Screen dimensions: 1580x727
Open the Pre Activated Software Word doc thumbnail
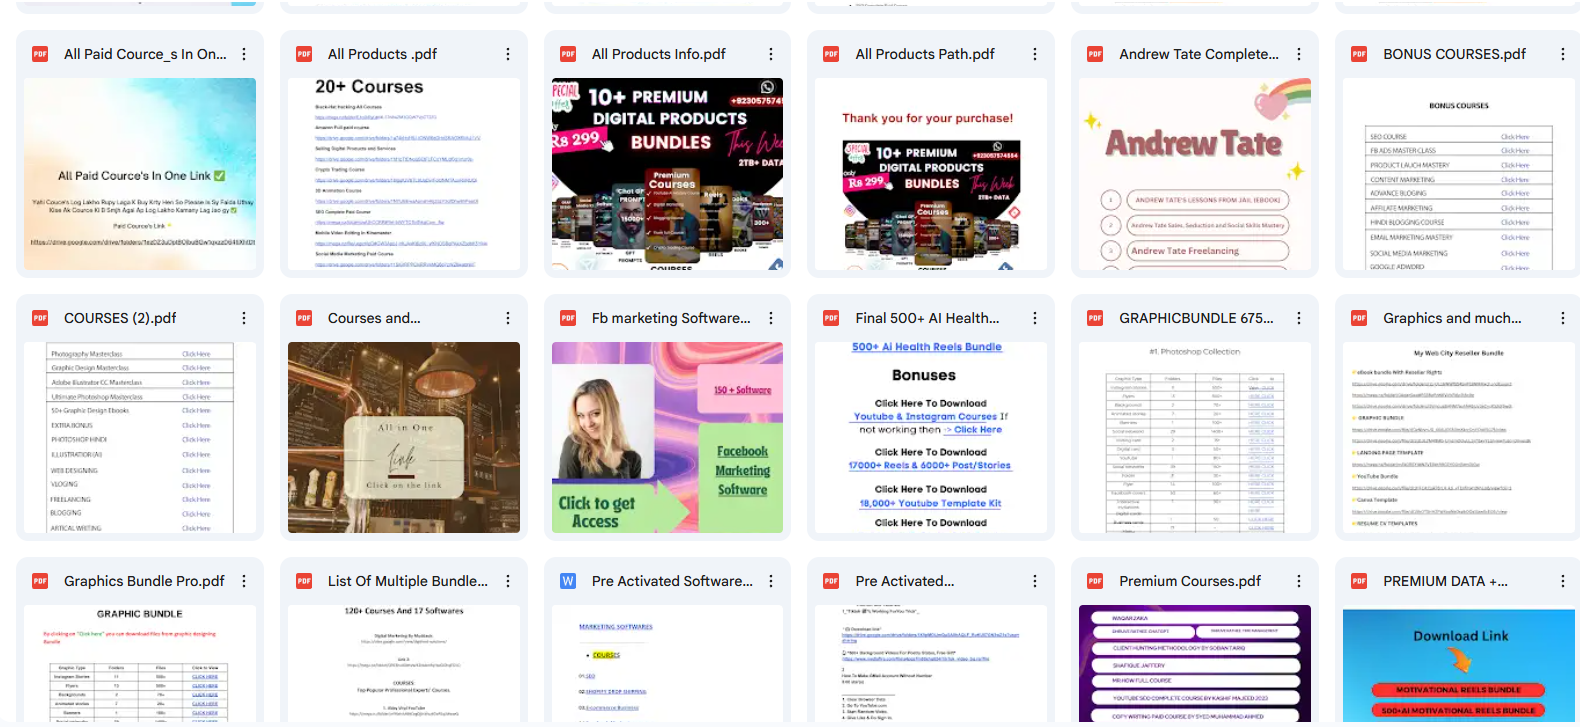coord(667,663)
